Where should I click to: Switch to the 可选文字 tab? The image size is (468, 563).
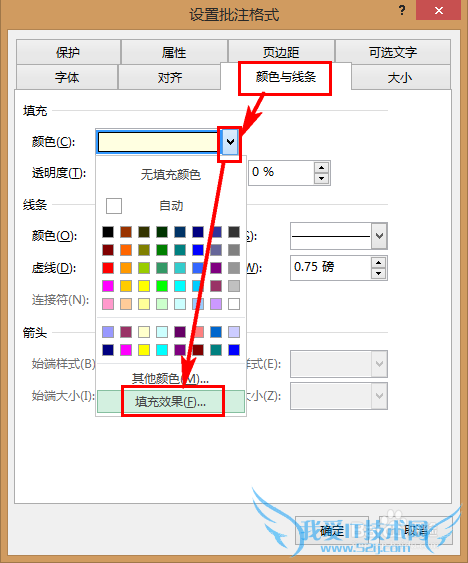point(393,52)
